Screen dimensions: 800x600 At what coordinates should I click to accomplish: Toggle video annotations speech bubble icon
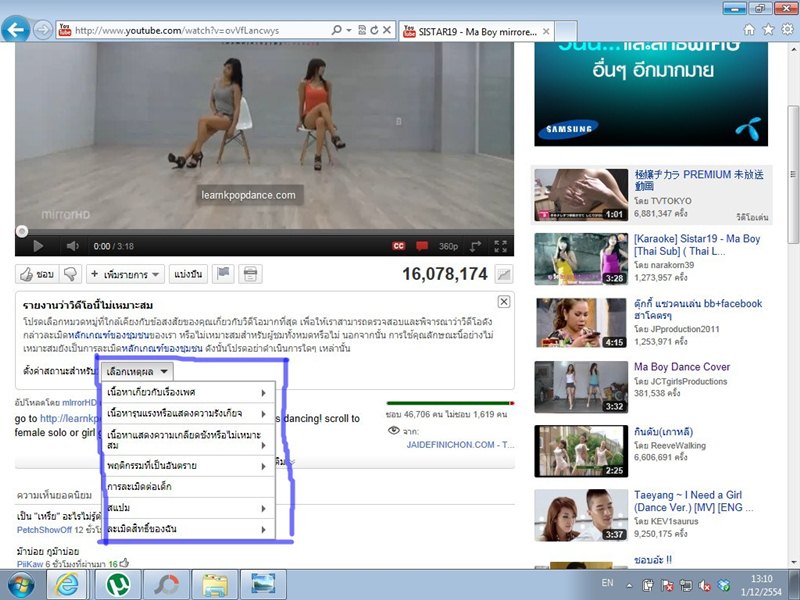[x=422, y=246]
